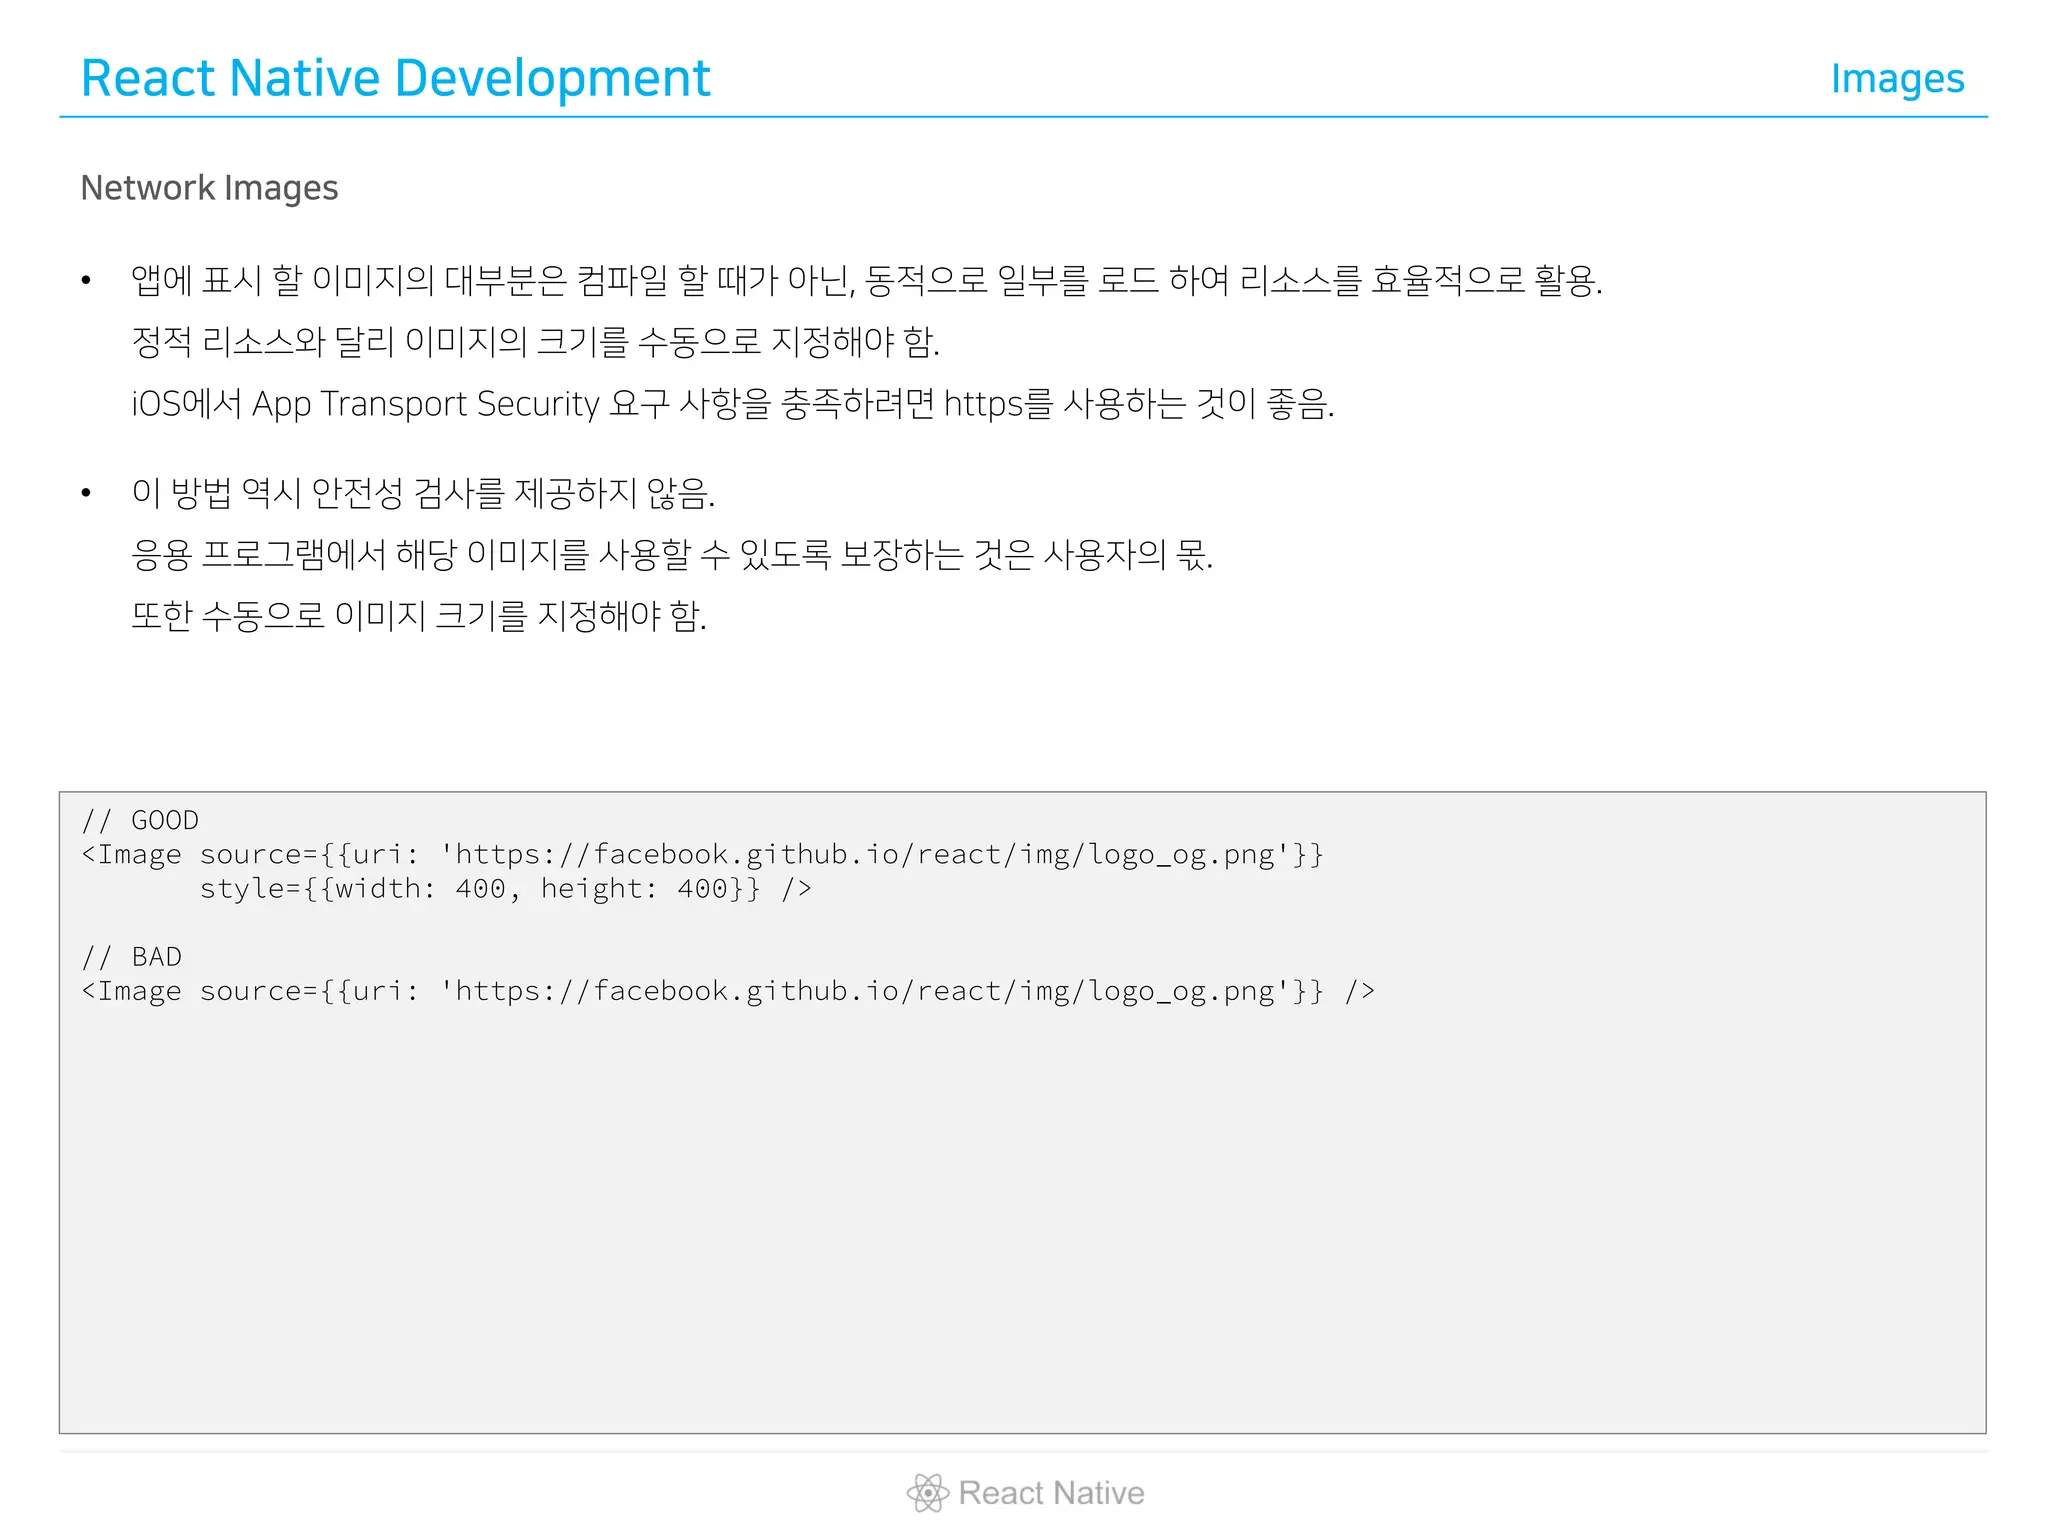
Task: Select the Network Images subheading
Action: [209, 188]
